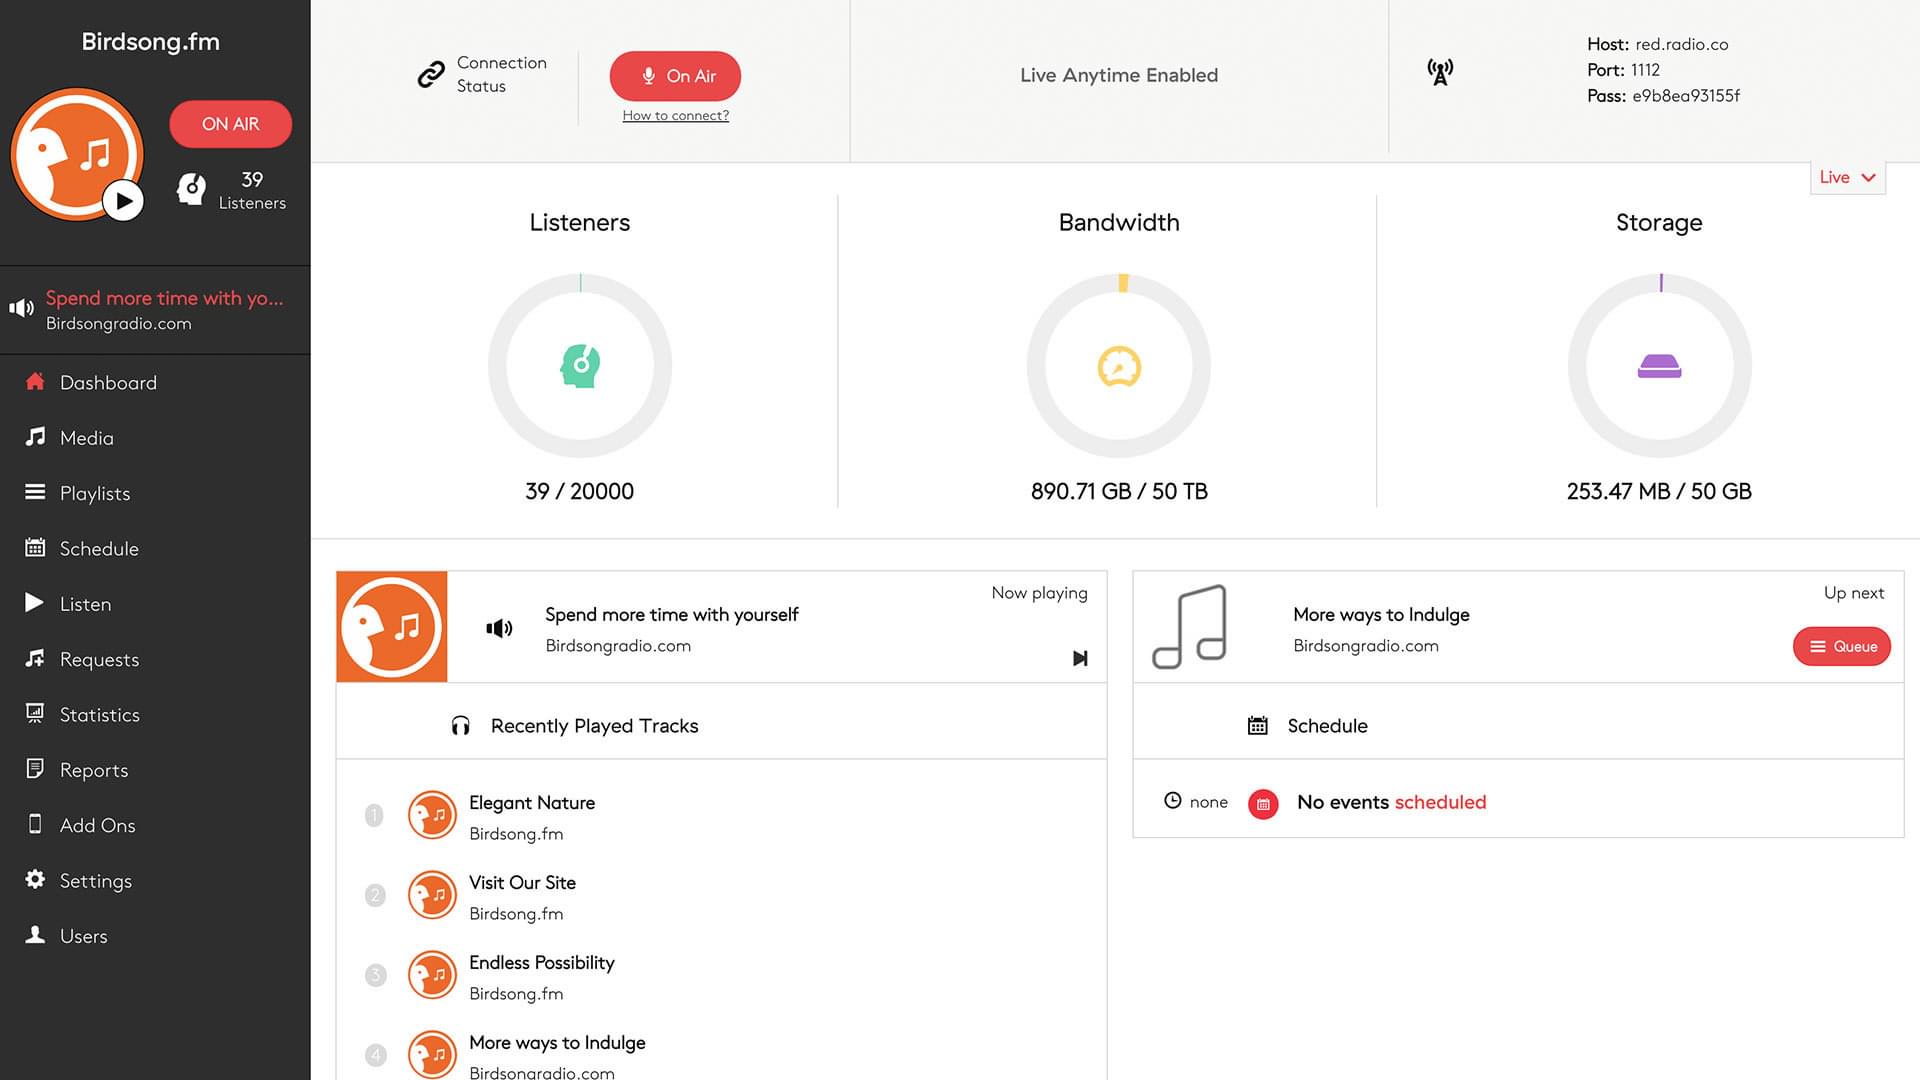Select Elegant Nature recently played track
The height and width of the screenshot is (1080, 1920).
531,803
